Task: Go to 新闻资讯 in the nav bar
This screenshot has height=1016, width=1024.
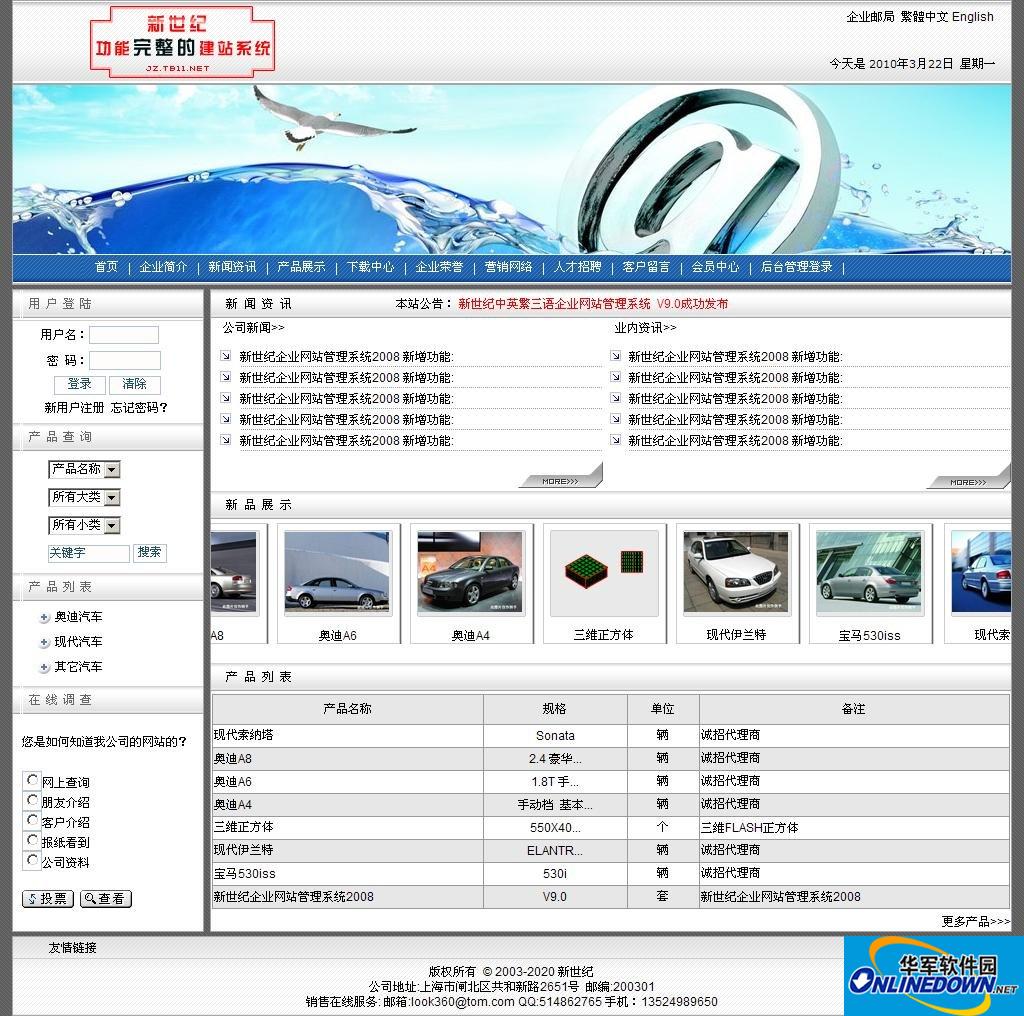Action: click(x=232, y=267)
